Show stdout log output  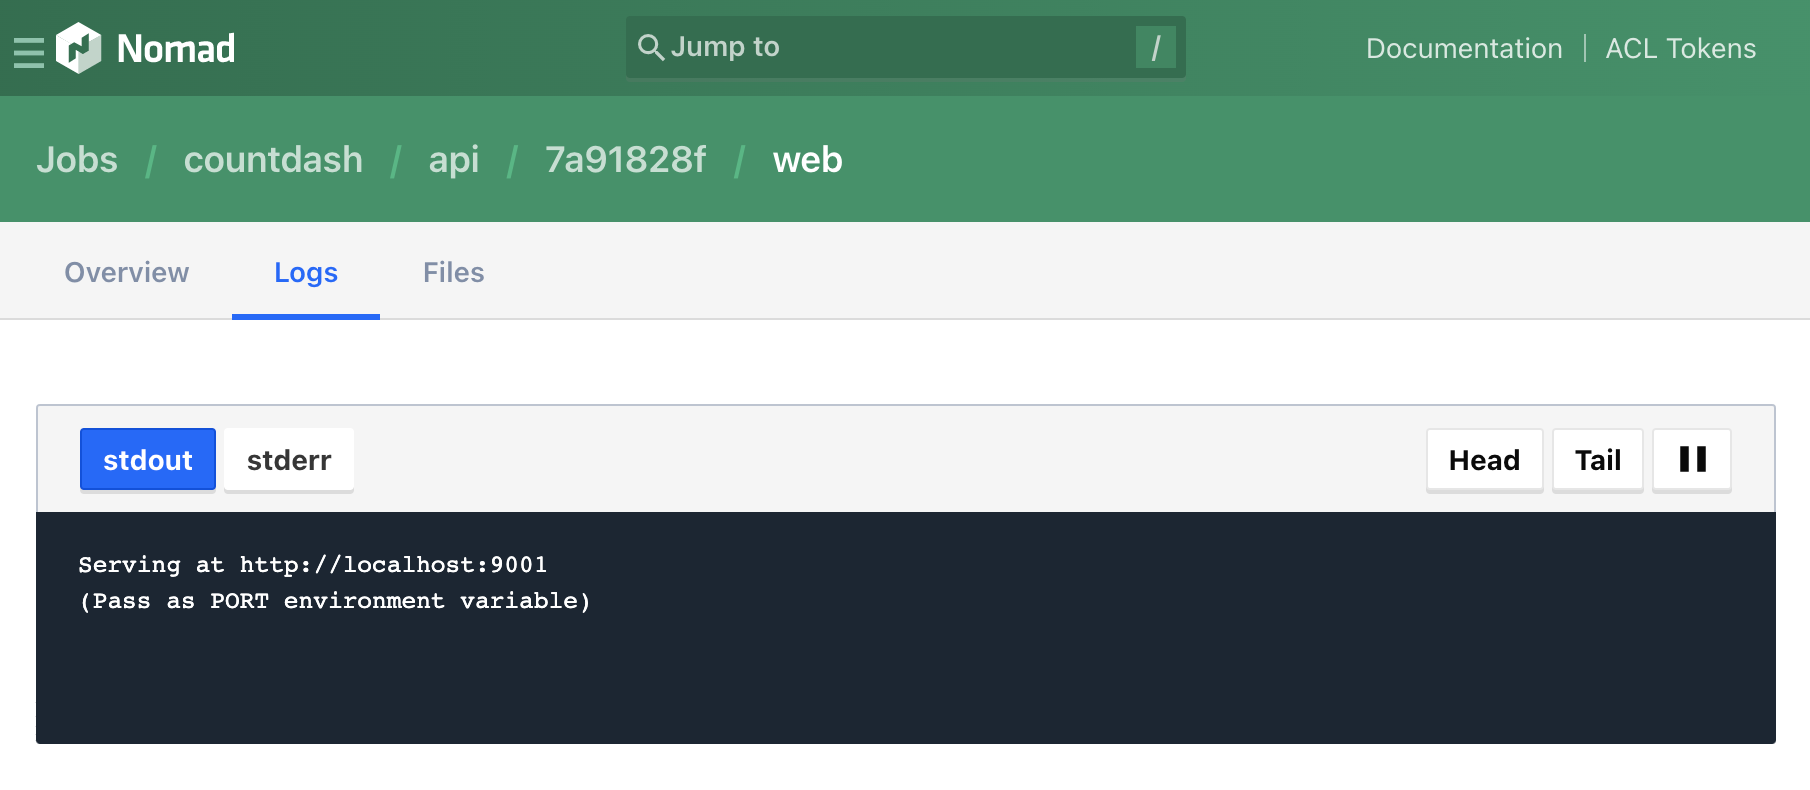148,459
